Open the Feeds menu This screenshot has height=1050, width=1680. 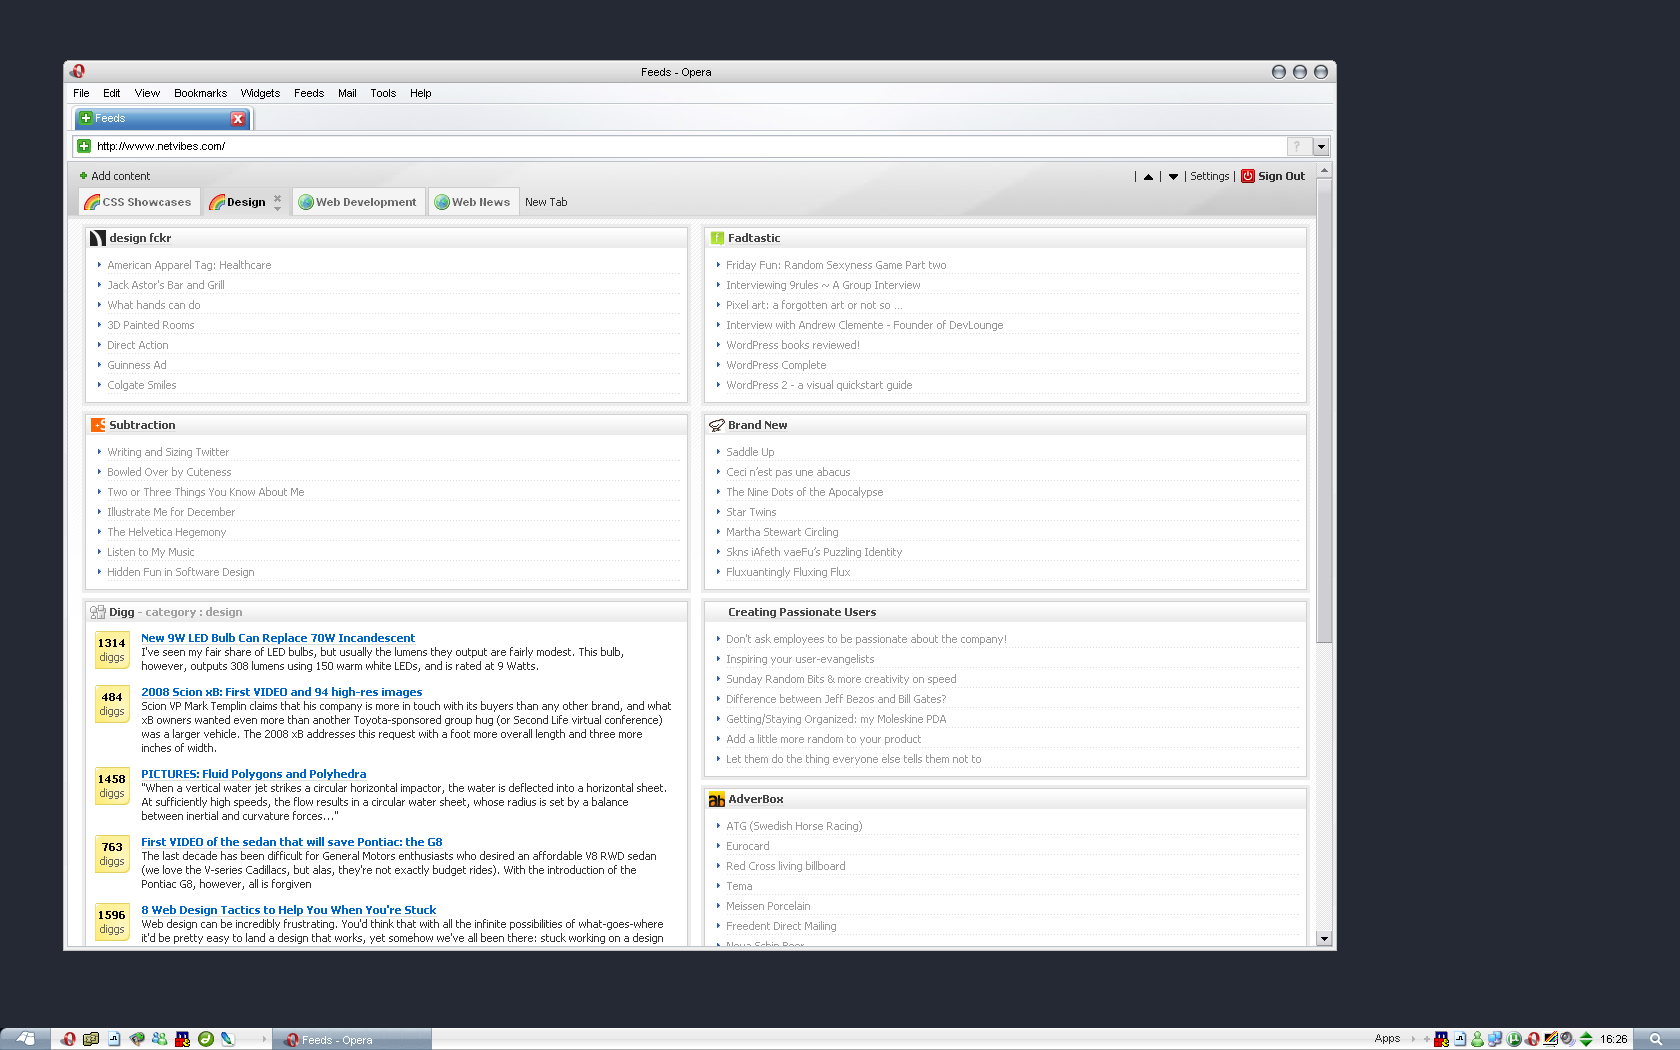pyautogui.click(x=309, y=93)
